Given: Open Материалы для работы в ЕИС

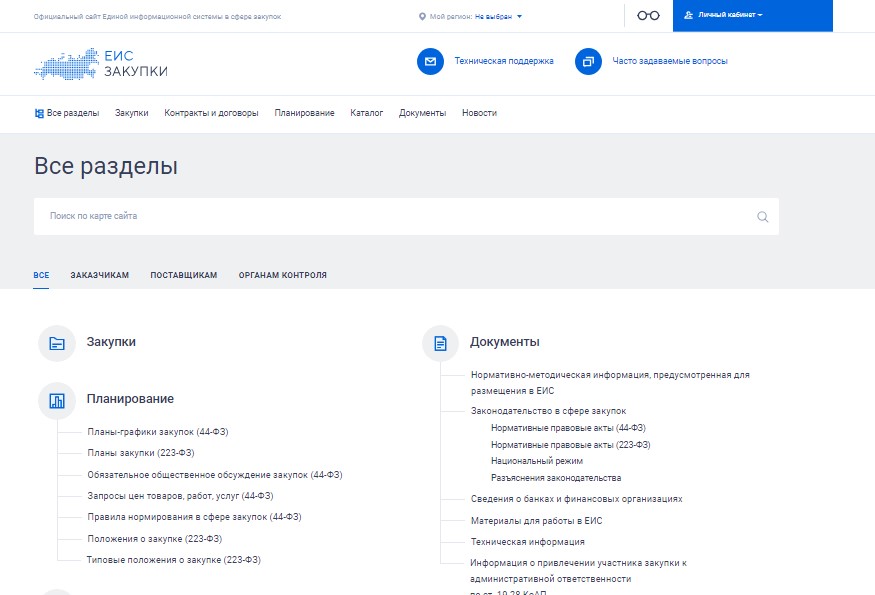Looking at the screenshot, I should [536, 521].
